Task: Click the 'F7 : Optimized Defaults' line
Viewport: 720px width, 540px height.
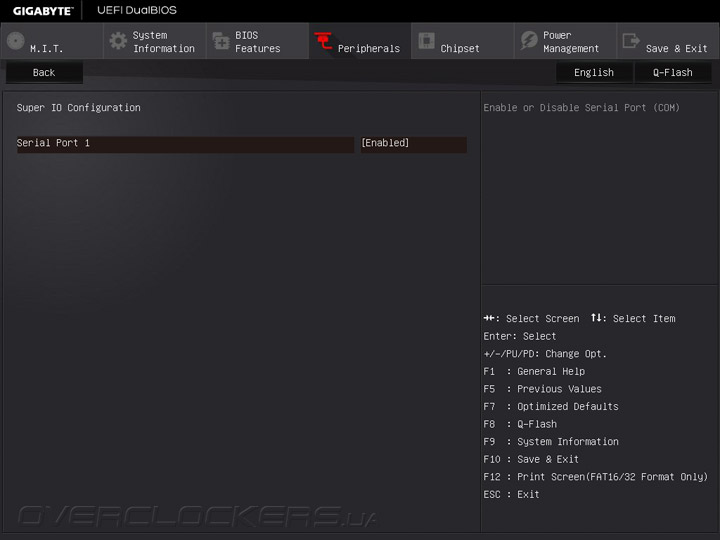Action: [x=551, y=406]
